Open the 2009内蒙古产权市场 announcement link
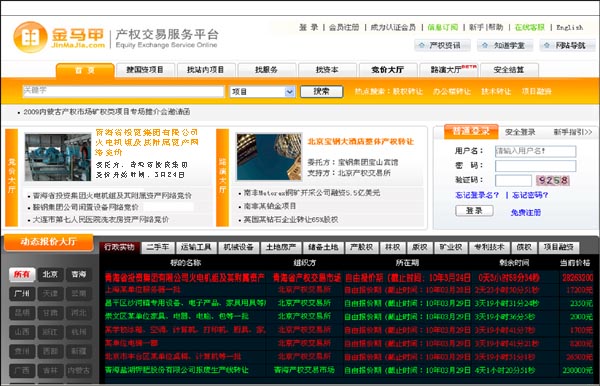Viewport: 600px width, 386px height. (x=106, y=112)
